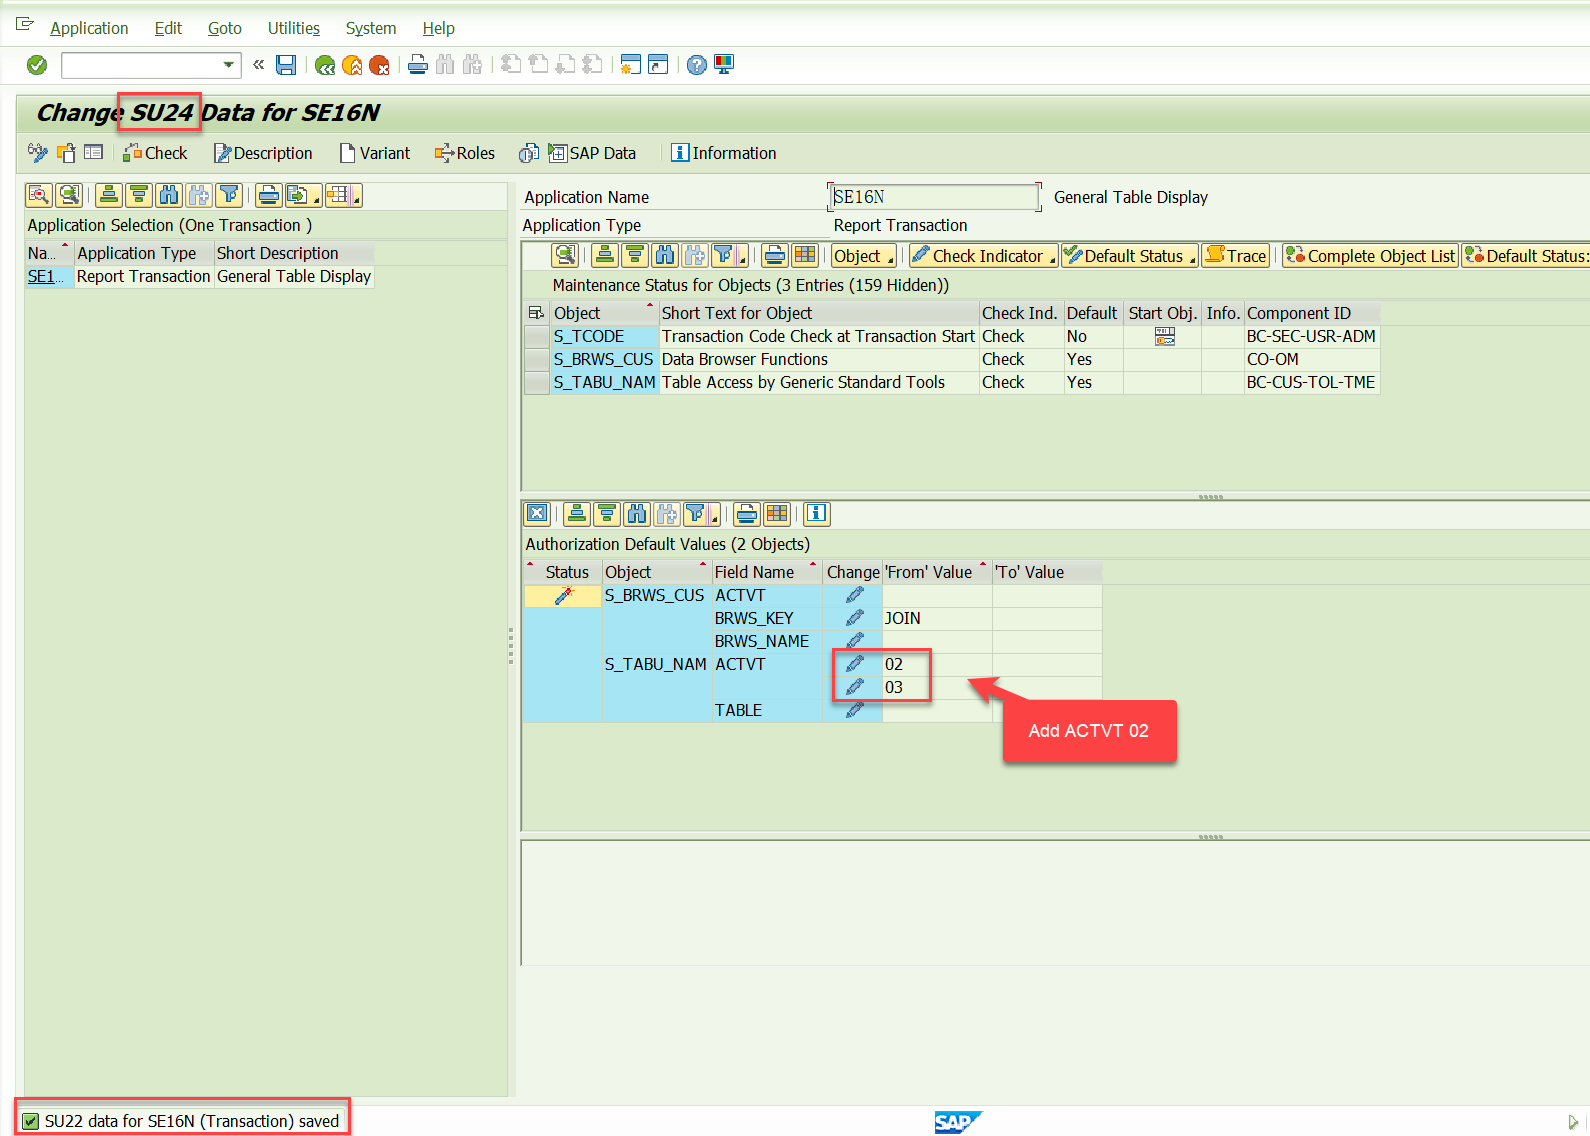Click the Roles button
Viewport: 1590px width, 1136px height.
[465, 153]
